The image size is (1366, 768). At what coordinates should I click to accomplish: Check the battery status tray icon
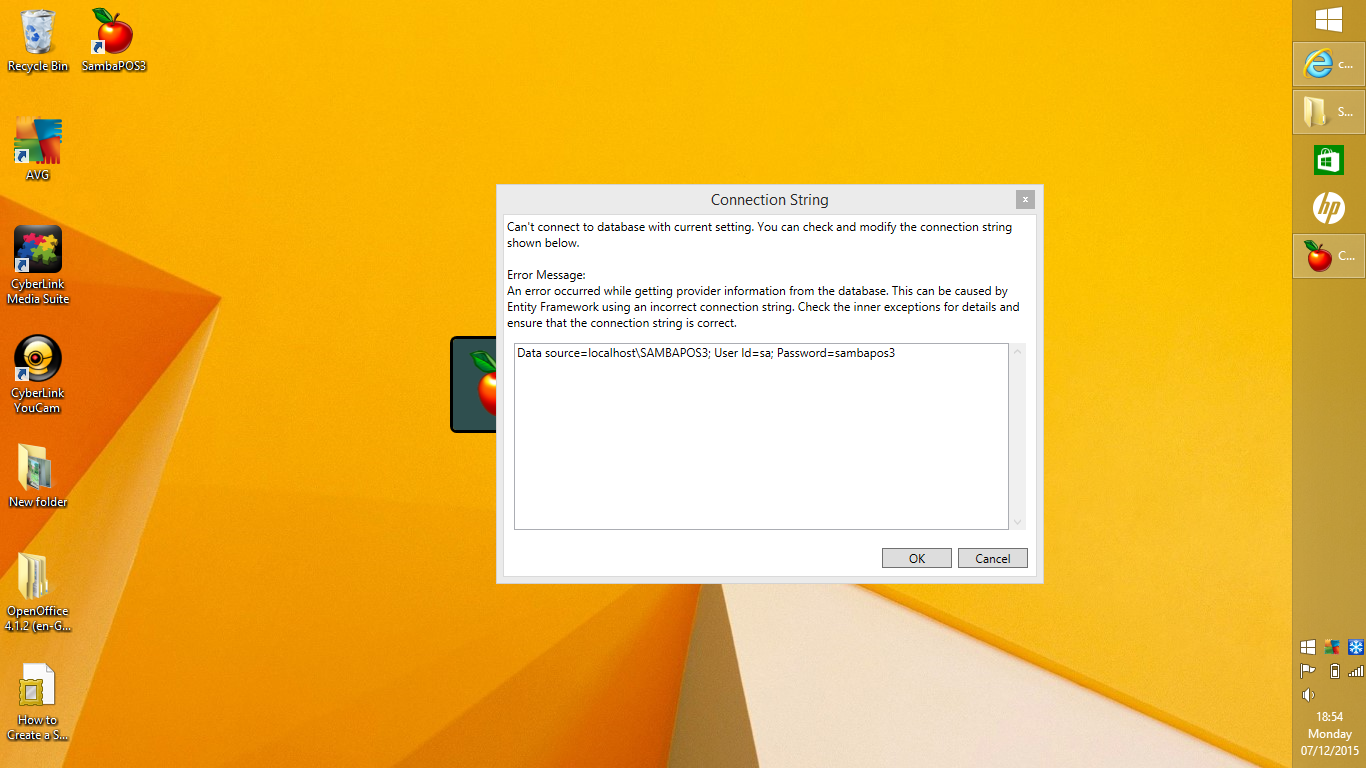coord(1333,671)
